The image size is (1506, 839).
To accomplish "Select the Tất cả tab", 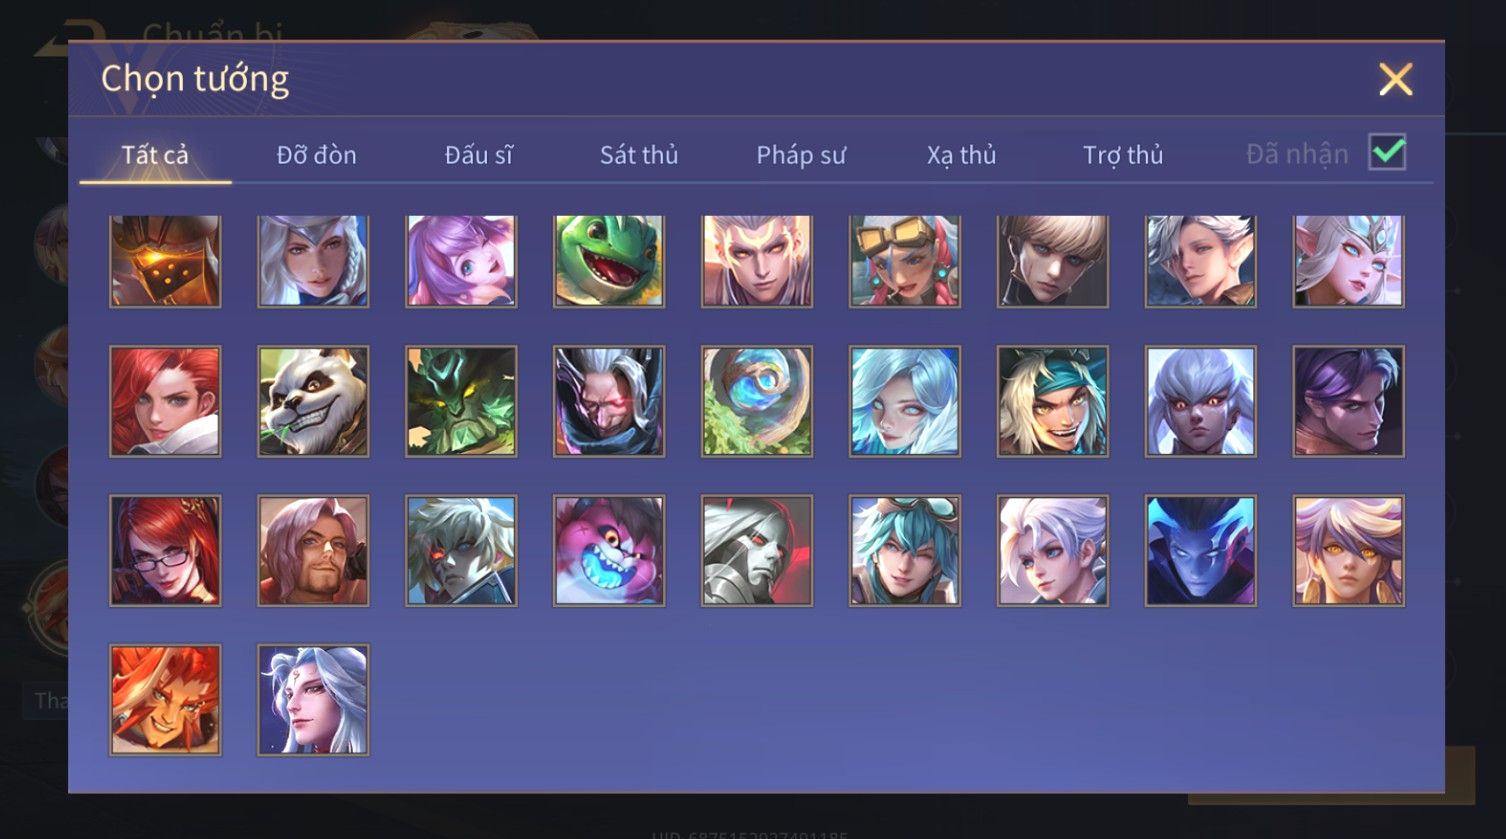I will pyautogui.click(x=155, y=155).
